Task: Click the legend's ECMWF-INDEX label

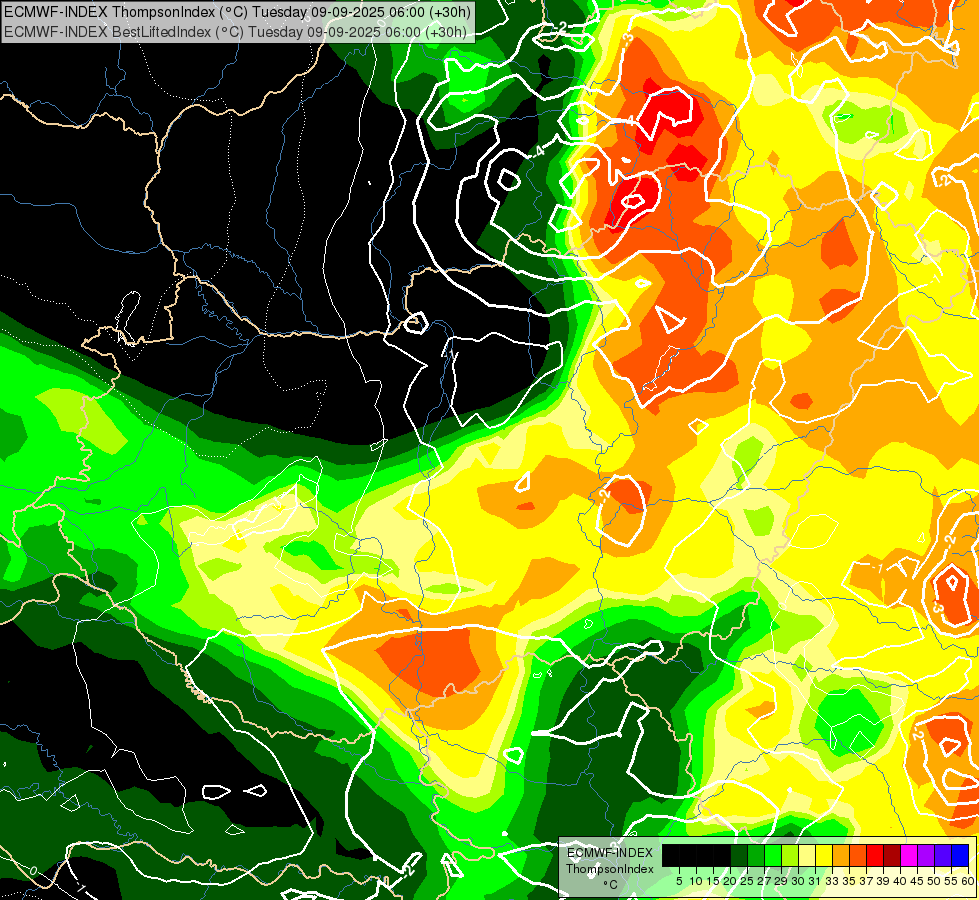Action: point(610,853)
